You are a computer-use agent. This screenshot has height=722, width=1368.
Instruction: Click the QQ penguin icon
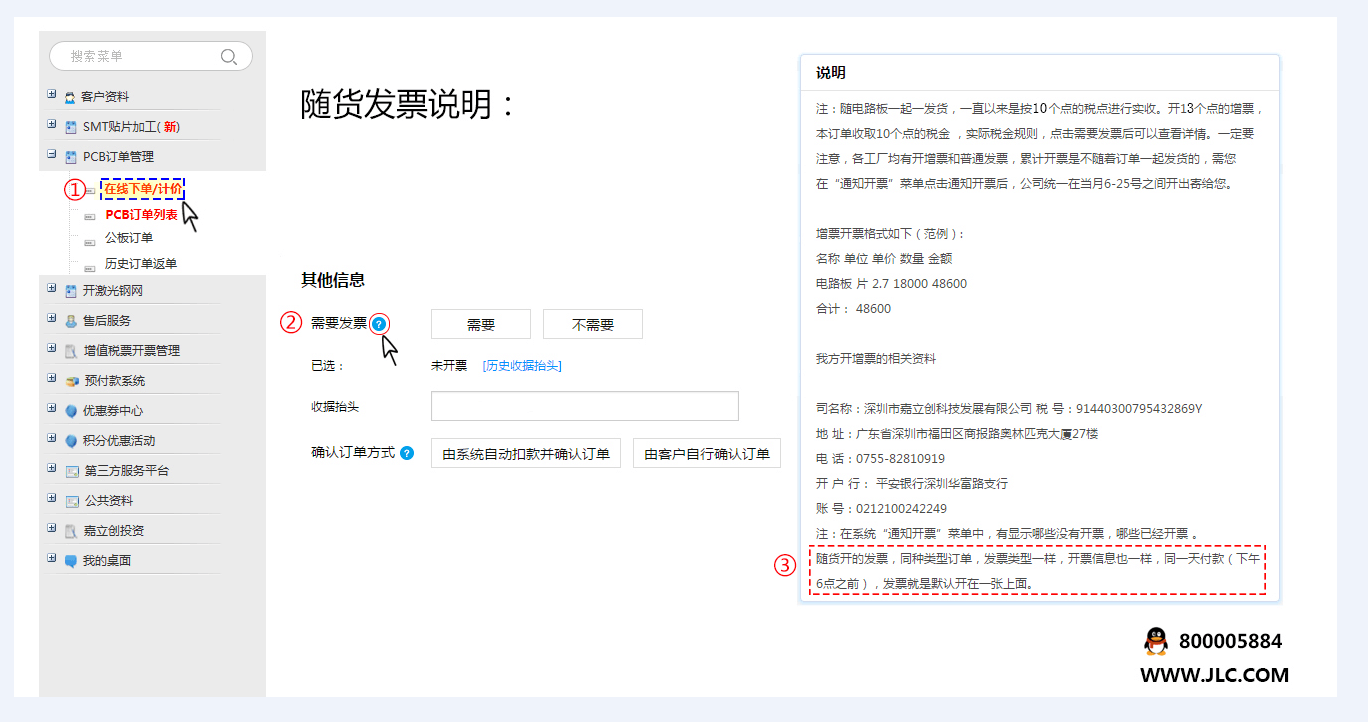click(1155, 641)
